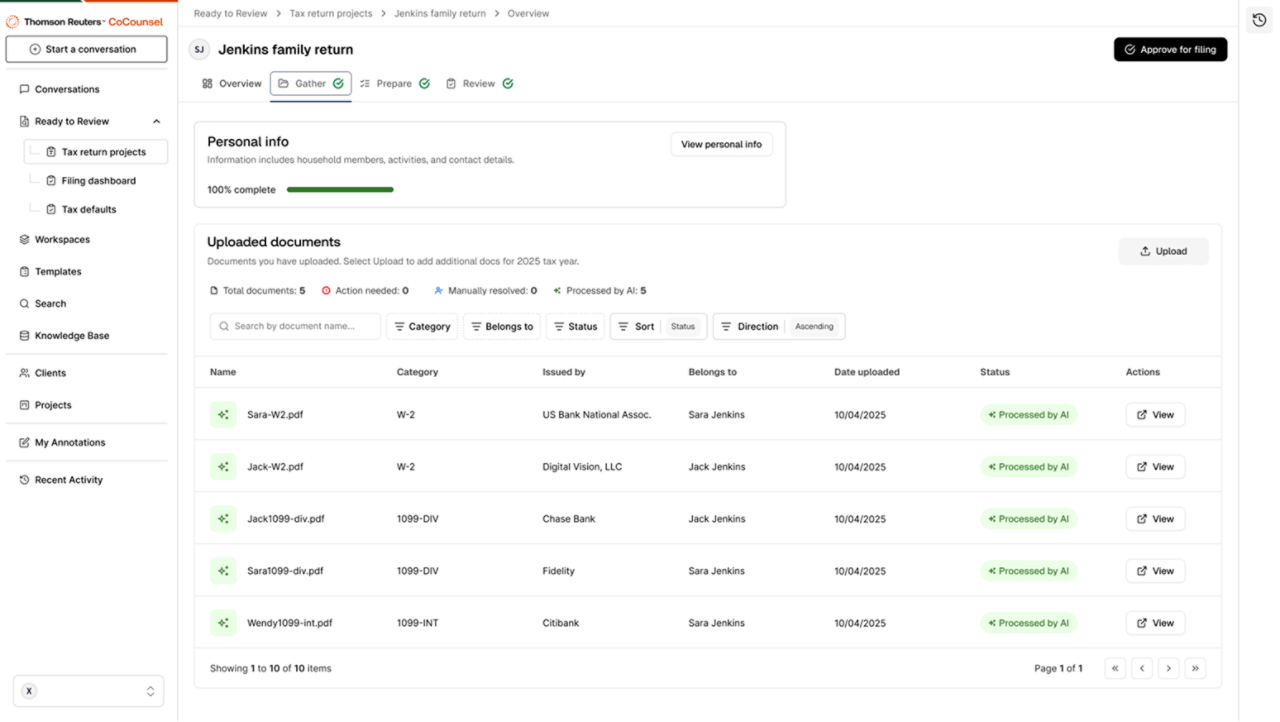Viewport: 1280px width, 722px height.
Task: Select the AI sparkle icon beside Sara-W2.pdf
Action: [x=223, y=414]
